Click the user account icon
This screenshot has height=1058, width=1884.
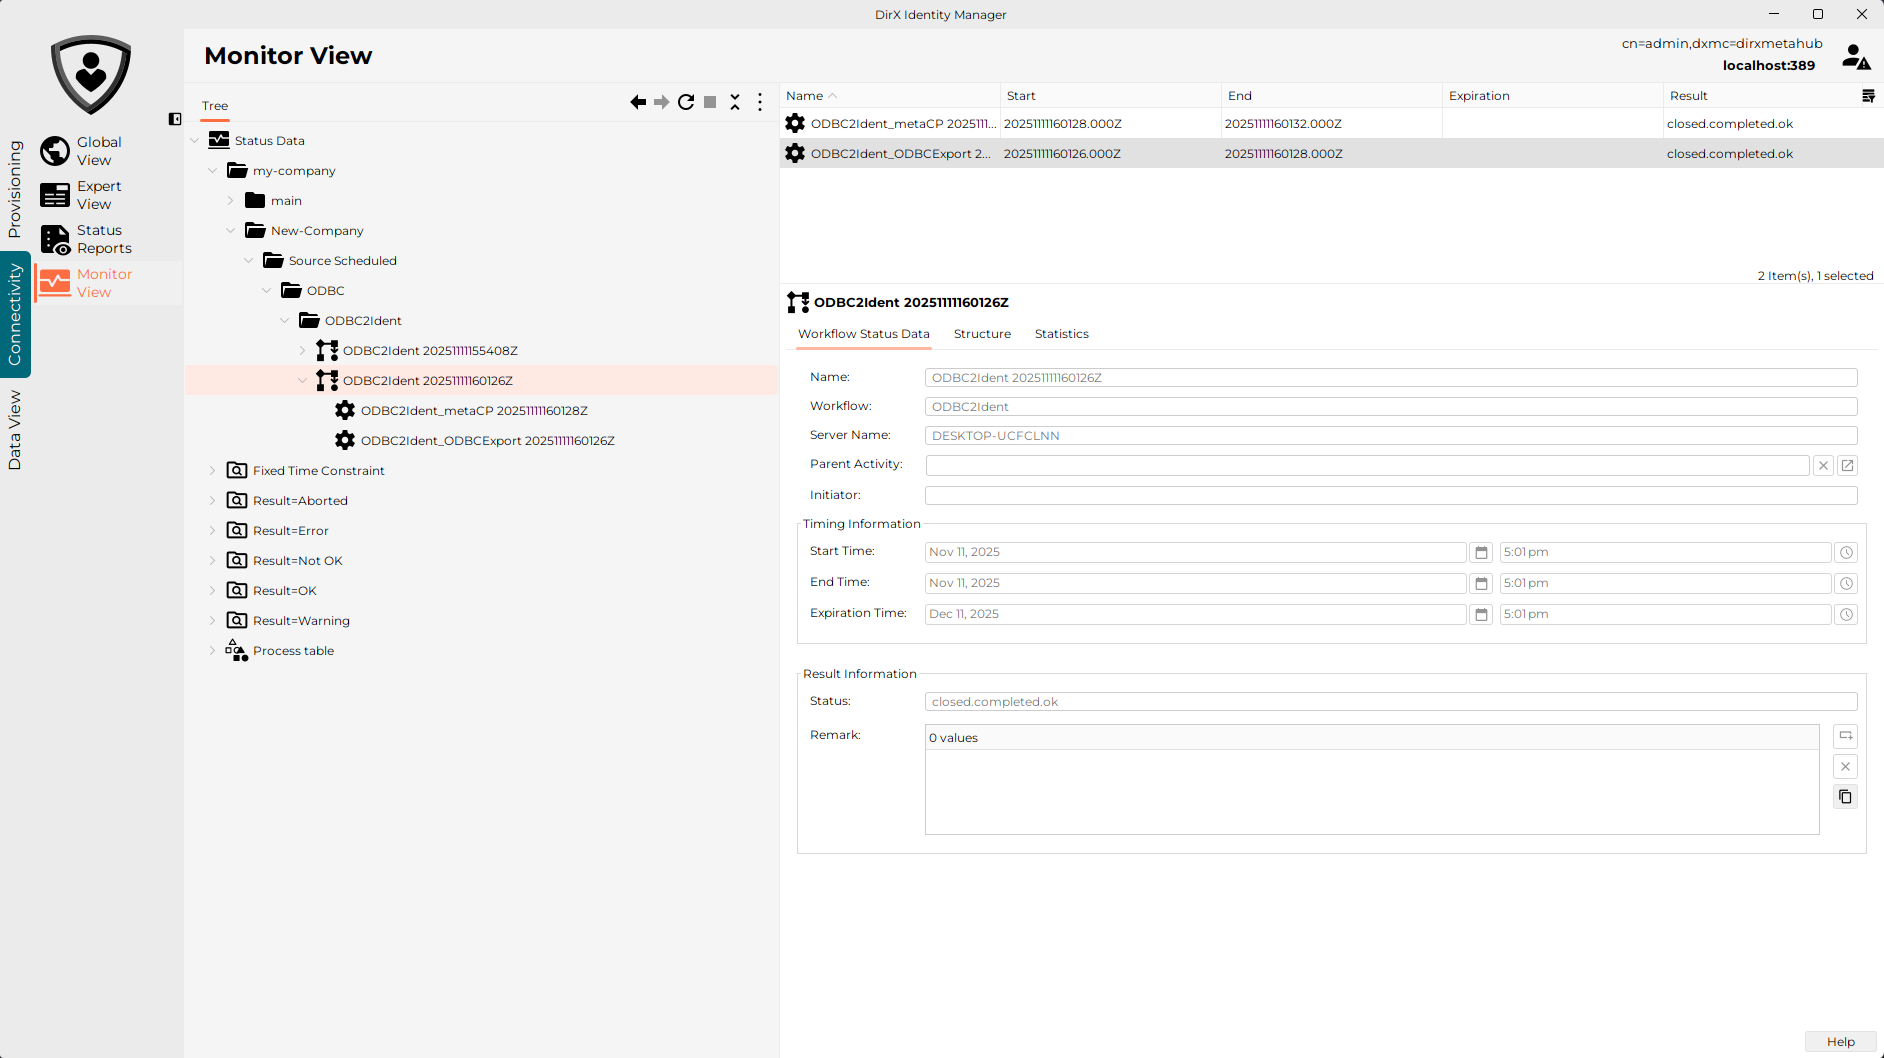[1856, 57]
